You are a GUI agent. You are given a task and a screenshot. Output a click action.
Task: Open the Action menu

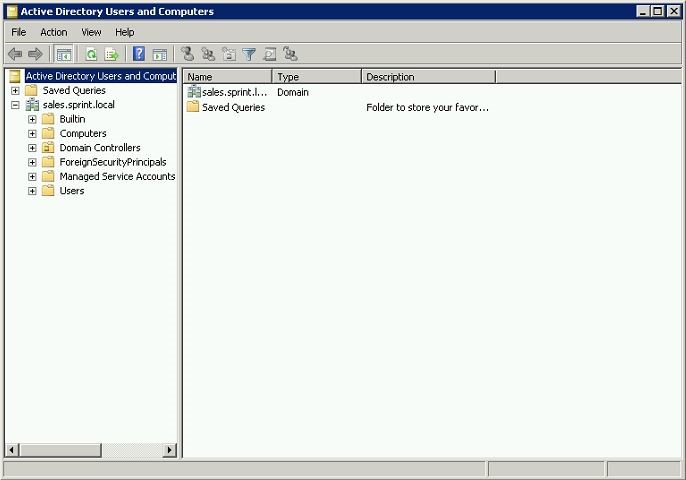54,32
